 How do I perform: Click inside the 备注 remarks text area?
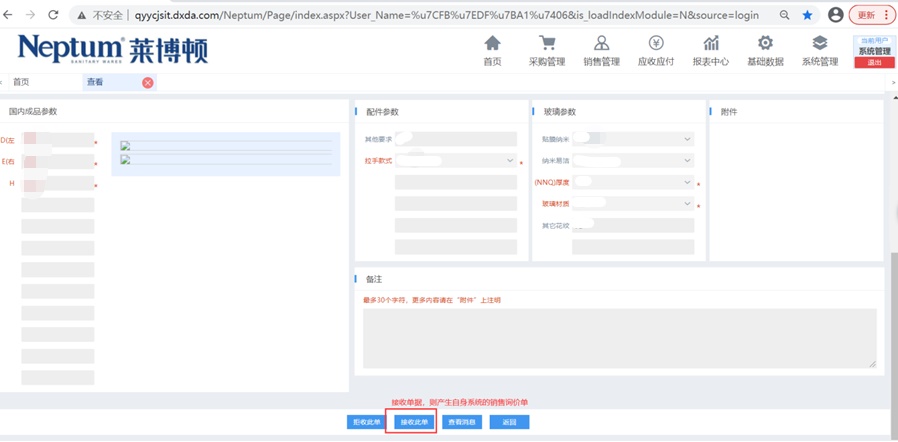[619, 337]
